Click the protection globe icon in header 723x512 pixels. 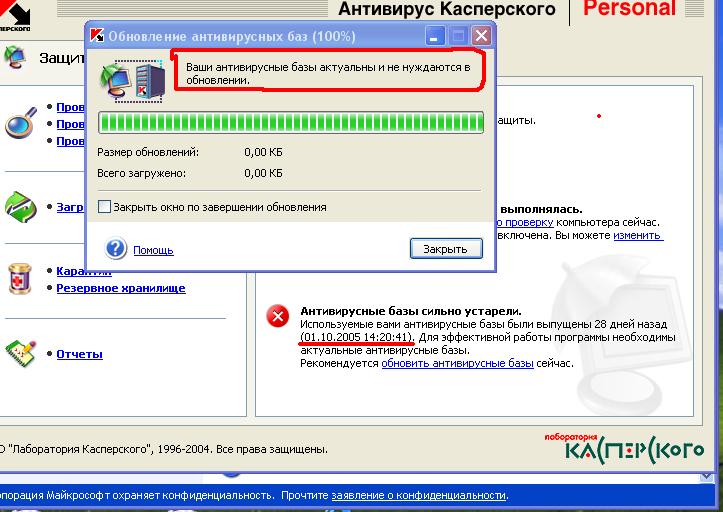click(16, 57)
